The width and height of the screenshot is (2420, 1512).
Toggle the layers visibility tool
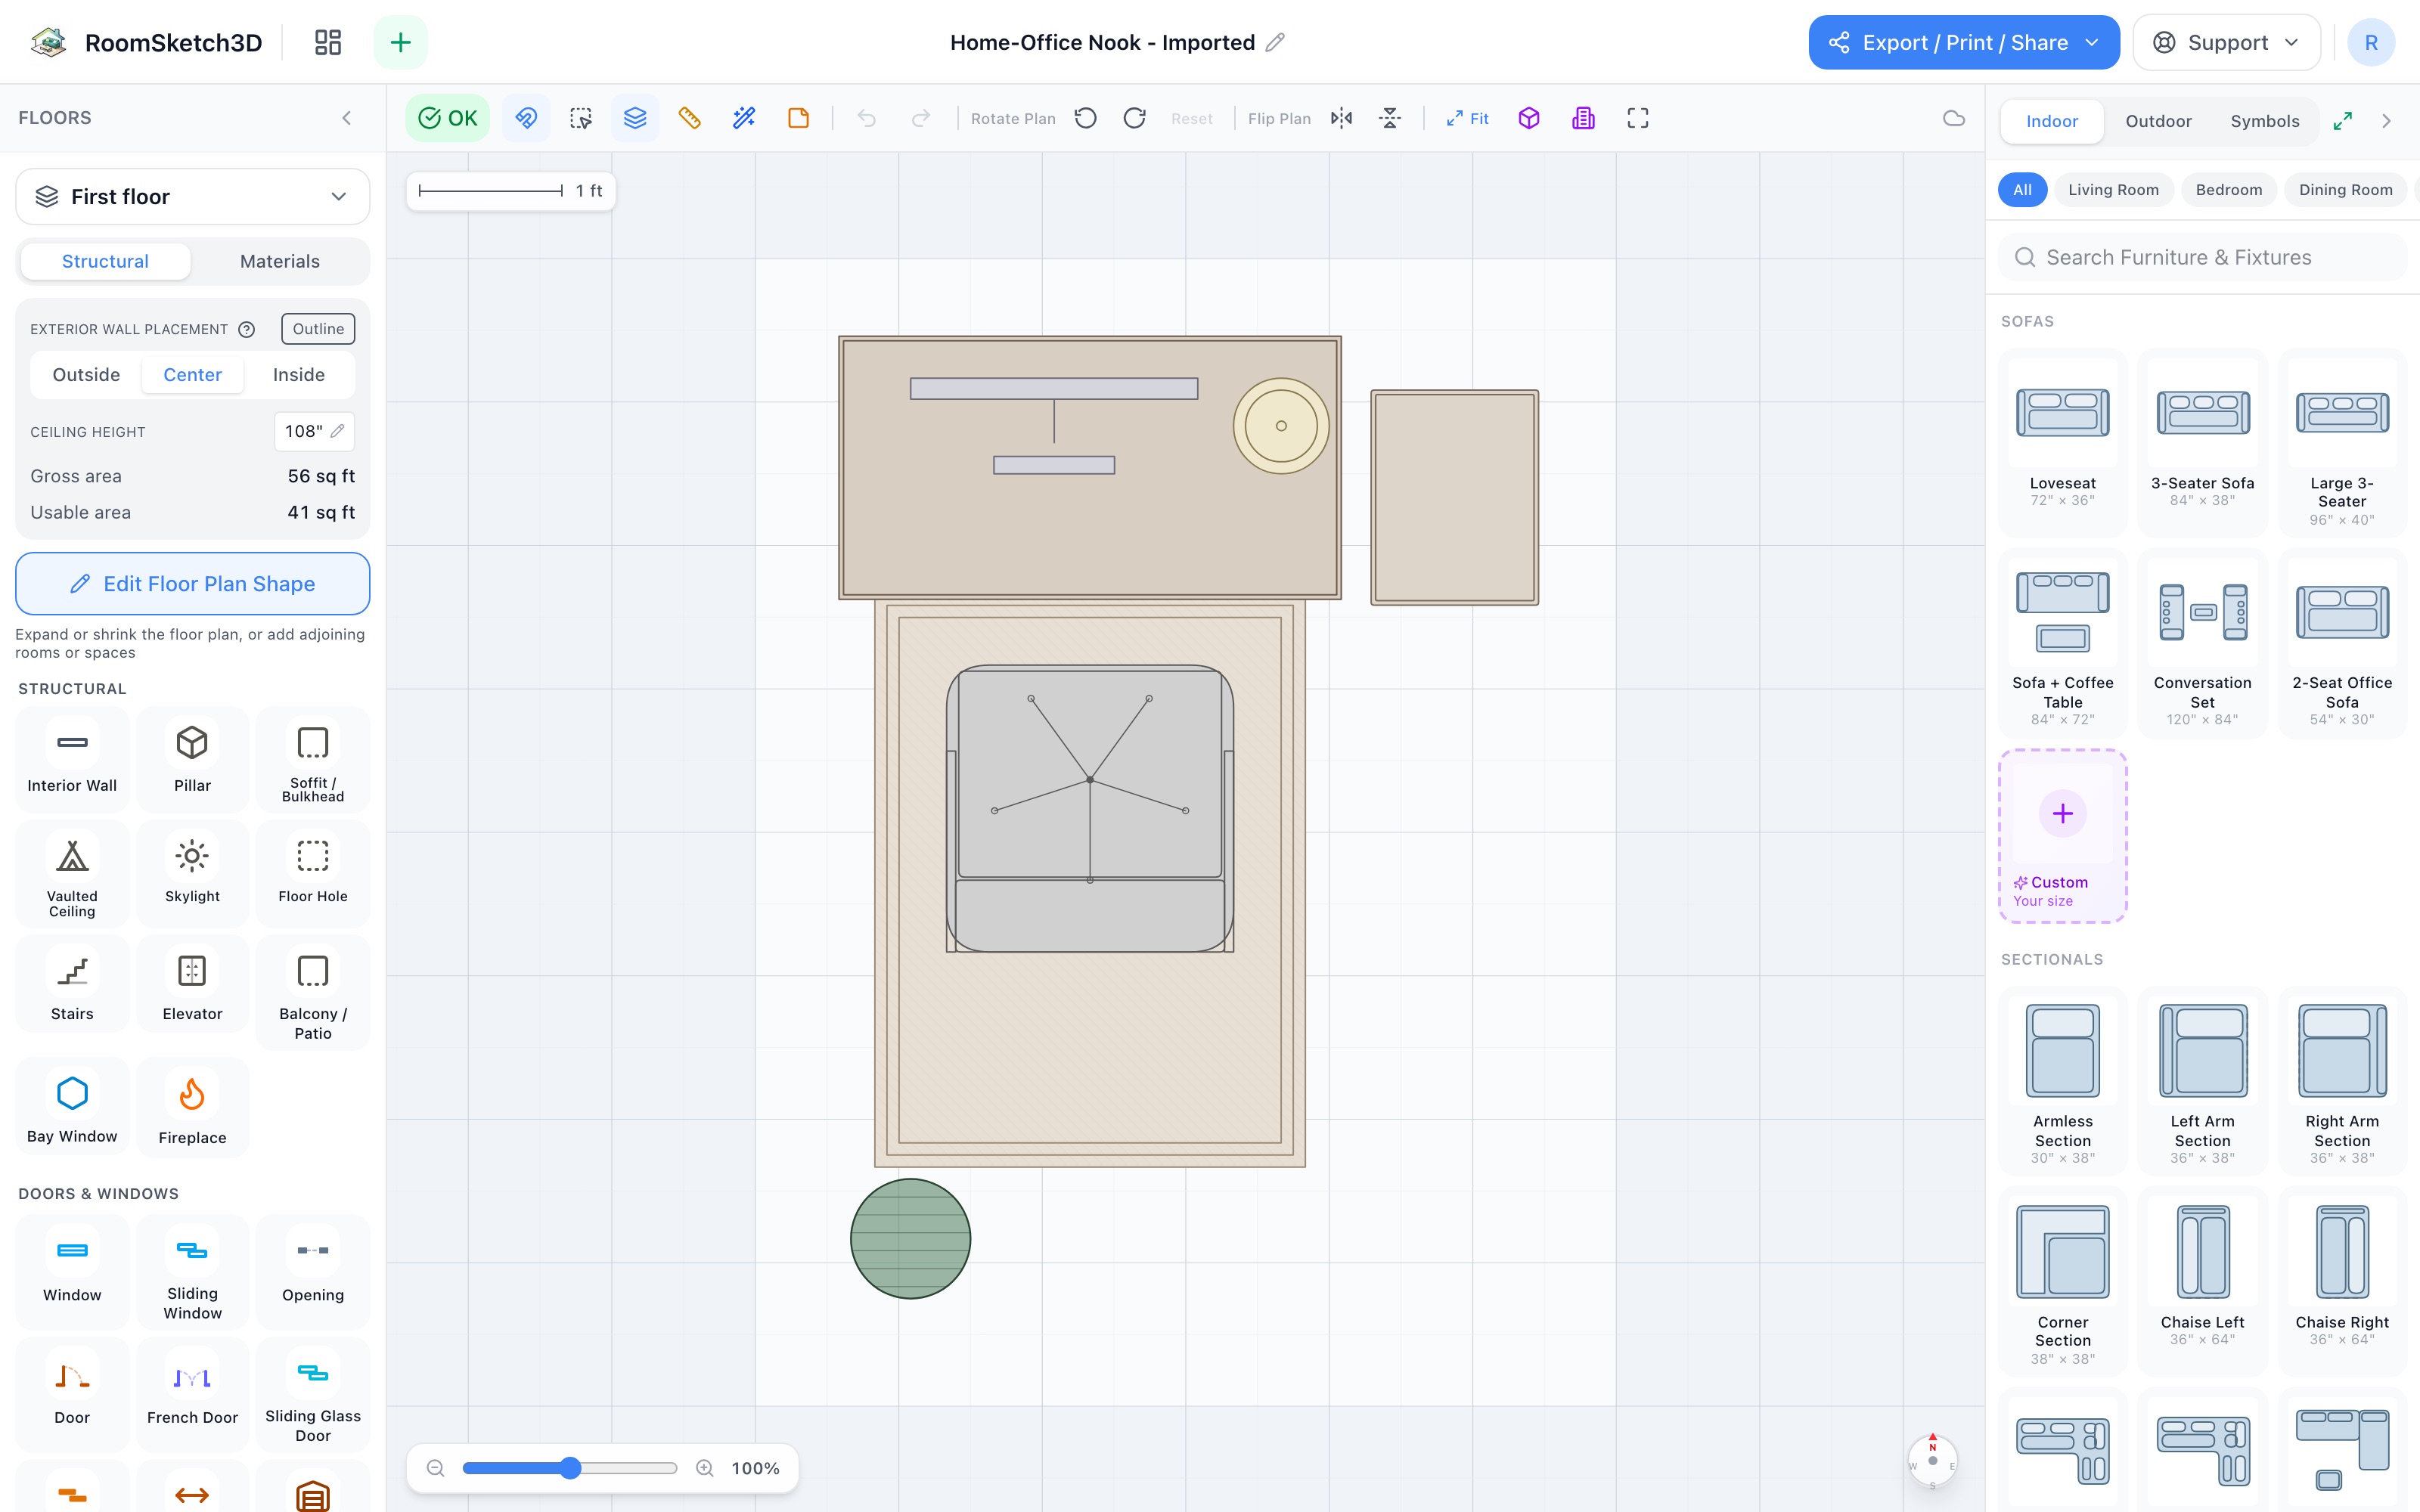tap(635, 118)
